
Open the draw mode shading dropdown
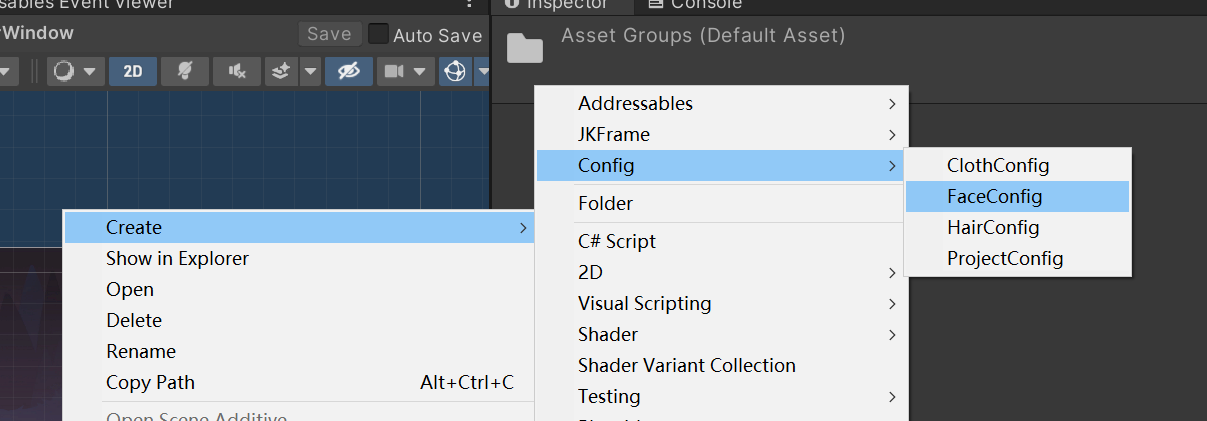(75, 71)
